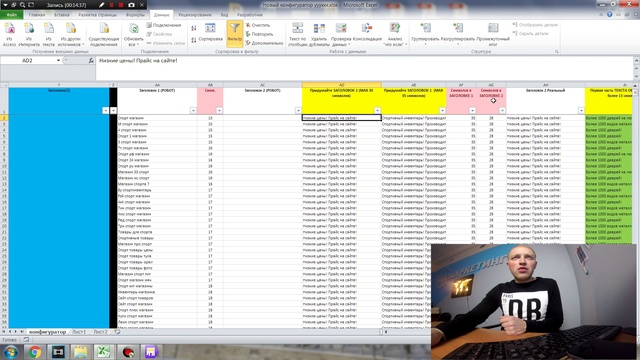The width and height of the screenshot is (640, 360).
Task: Open filter dropdown in the selected AD column header
Action: click(x=377, y=111)
